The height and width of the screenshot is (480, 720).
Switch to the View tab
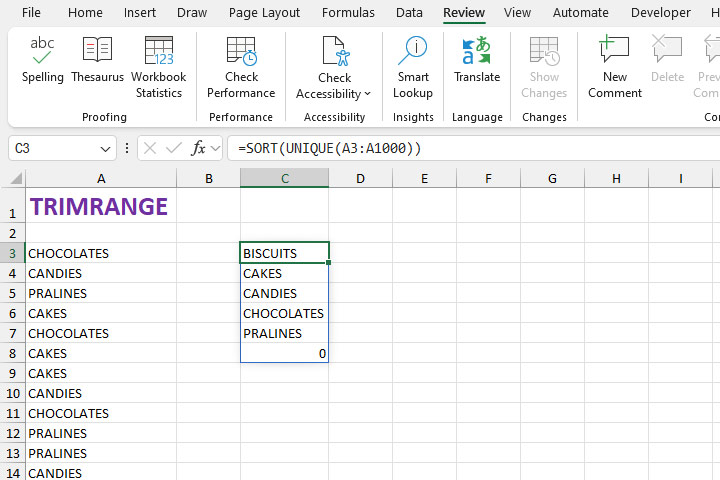click(x=517, y=12)
